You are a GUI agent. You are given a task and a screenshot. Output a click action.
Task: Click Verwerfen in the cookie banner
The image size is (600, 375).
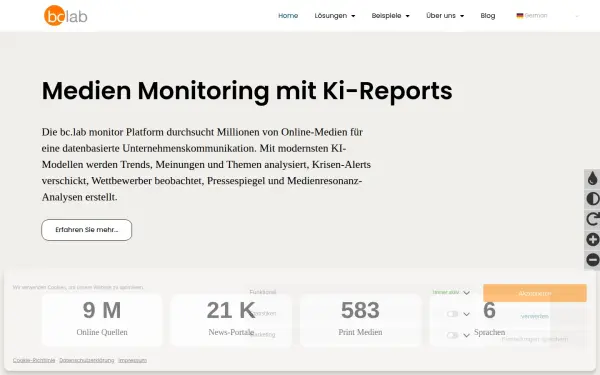pos(535,316)
